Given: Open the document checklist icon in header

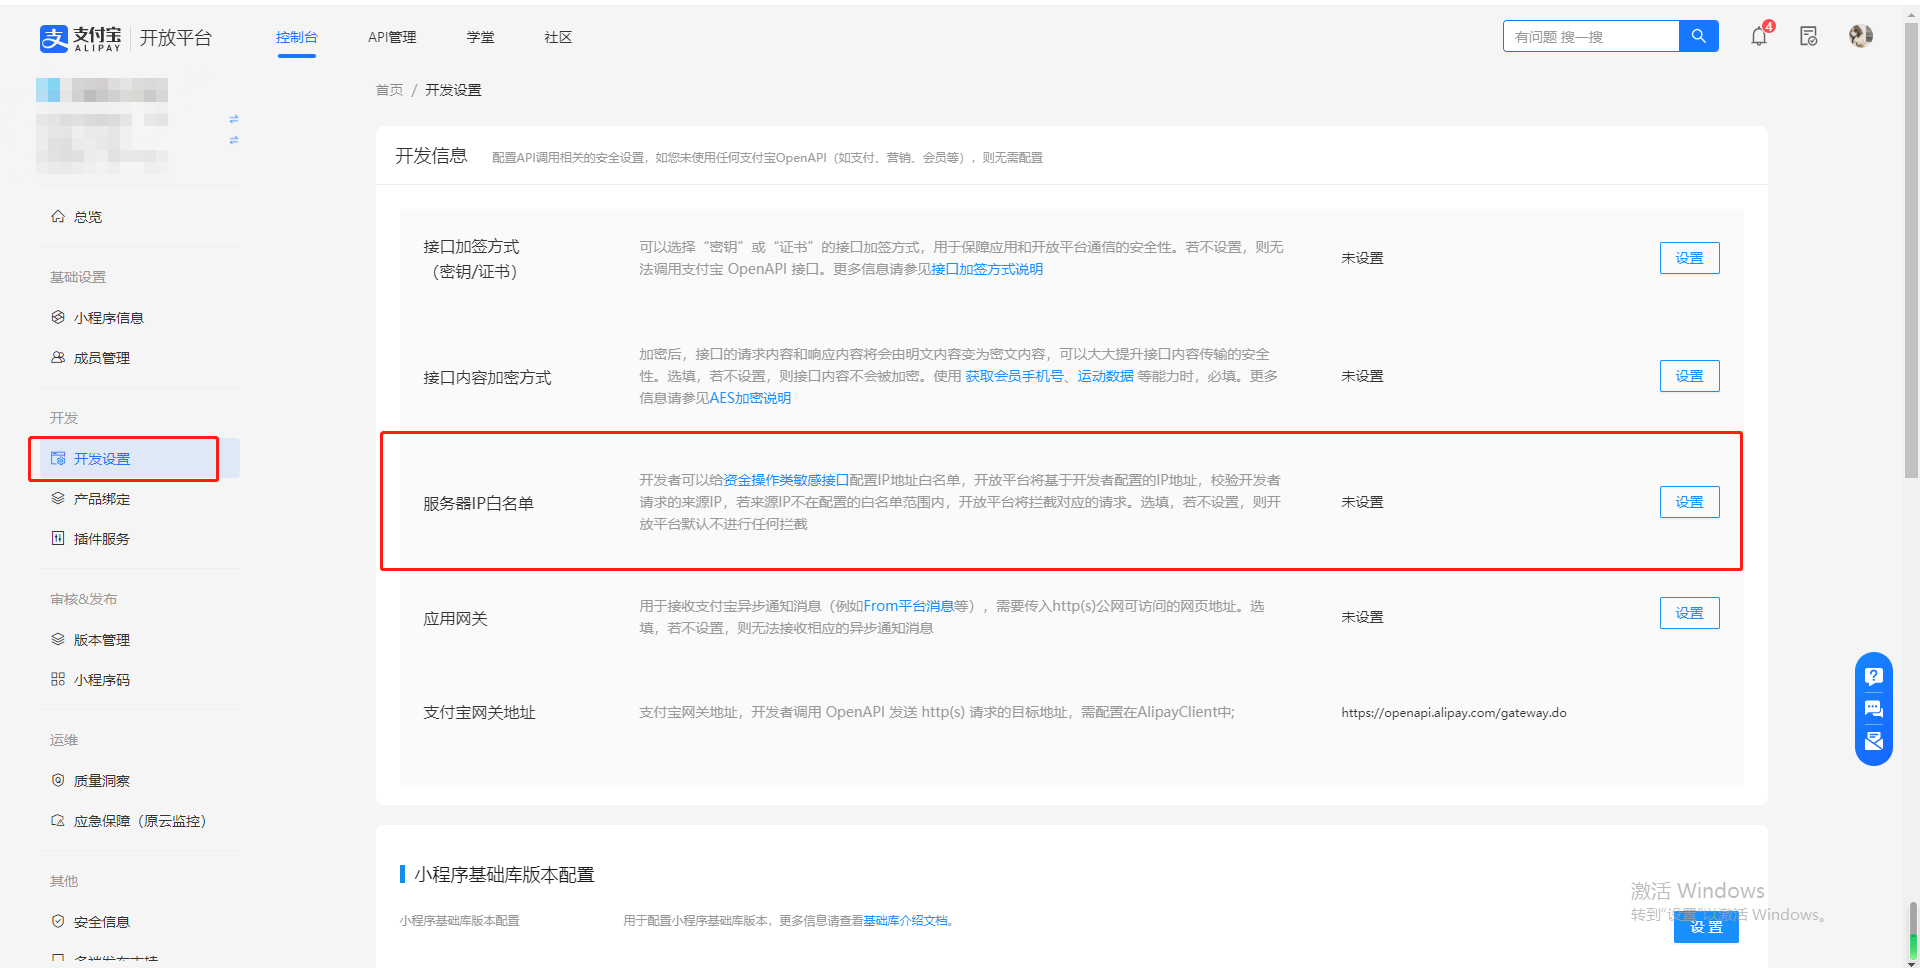Looking at the screenshot, I should click(x=1808, y=37).
